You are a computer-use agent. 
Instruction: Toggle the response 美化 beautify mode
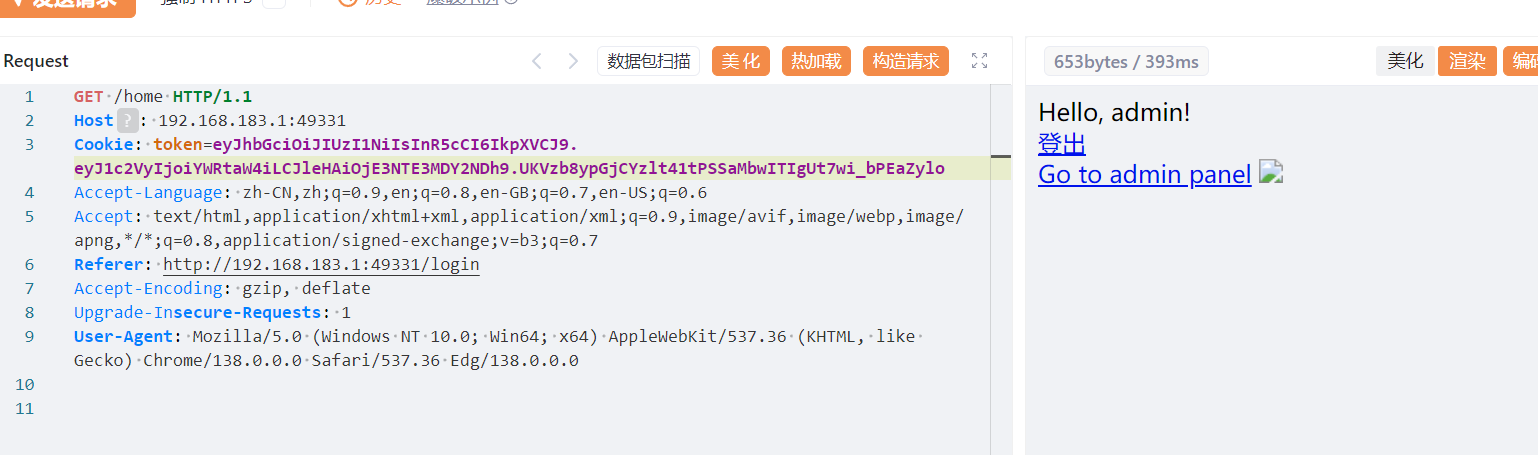pyautogui.click(x=1405, y=61)
